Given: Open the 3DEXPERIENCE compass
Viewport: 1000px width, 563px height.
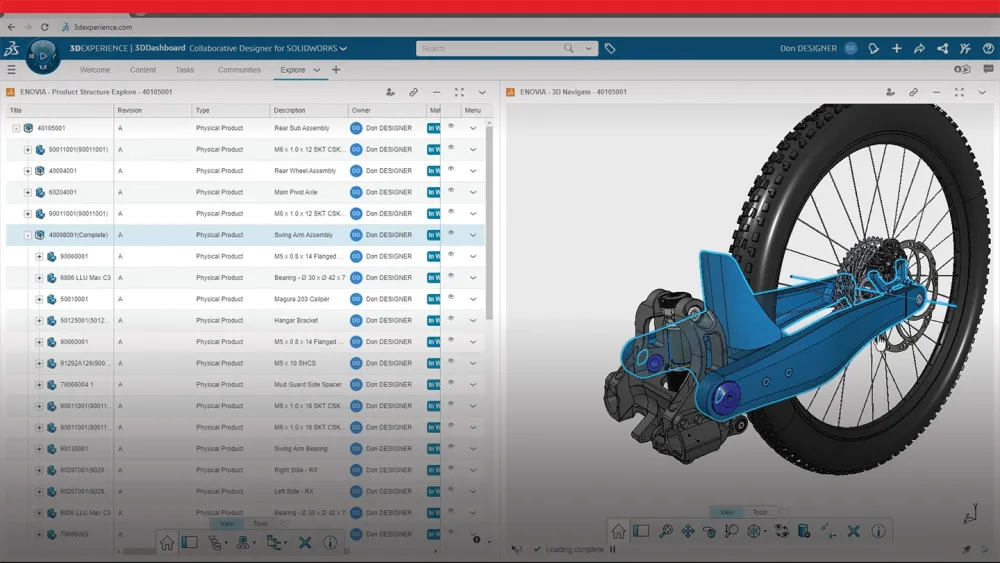Looking at the screenshot, I should (43, 57).
